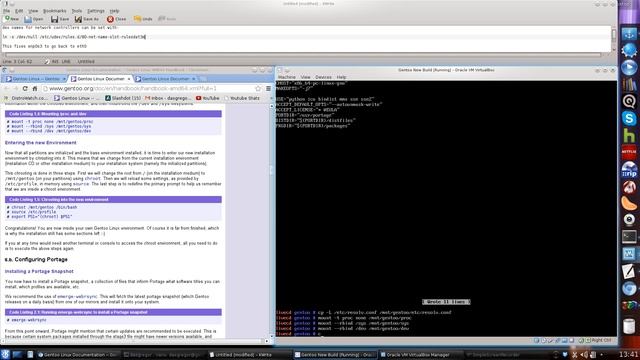The image size is (640, 360).
Task: Reload the Gentoo handbook page
Action: pos(25,89)
